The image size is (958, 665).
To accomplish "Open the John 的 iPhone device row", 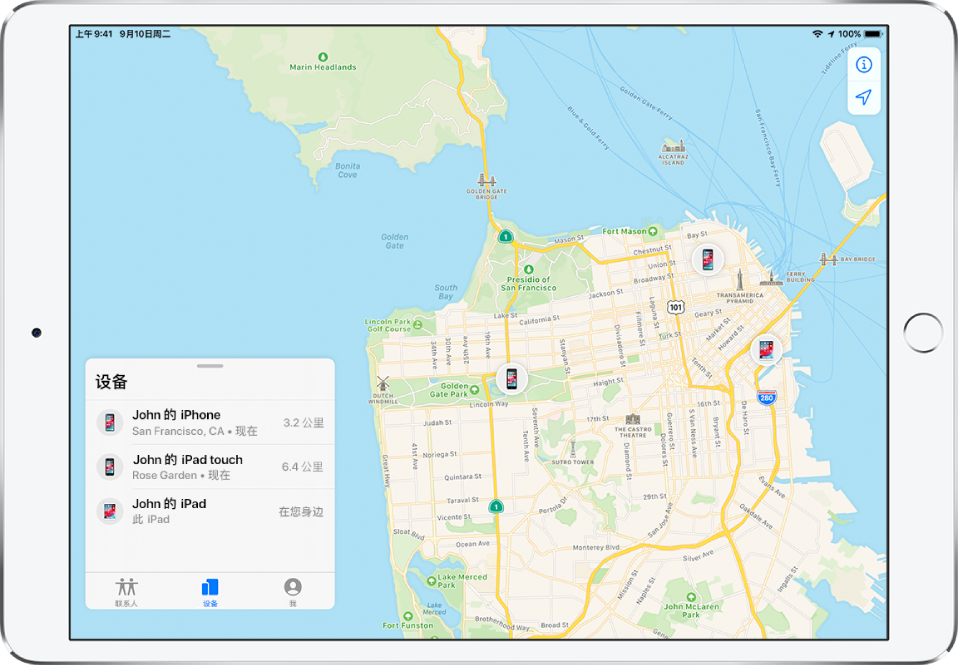I will point(210,421).
